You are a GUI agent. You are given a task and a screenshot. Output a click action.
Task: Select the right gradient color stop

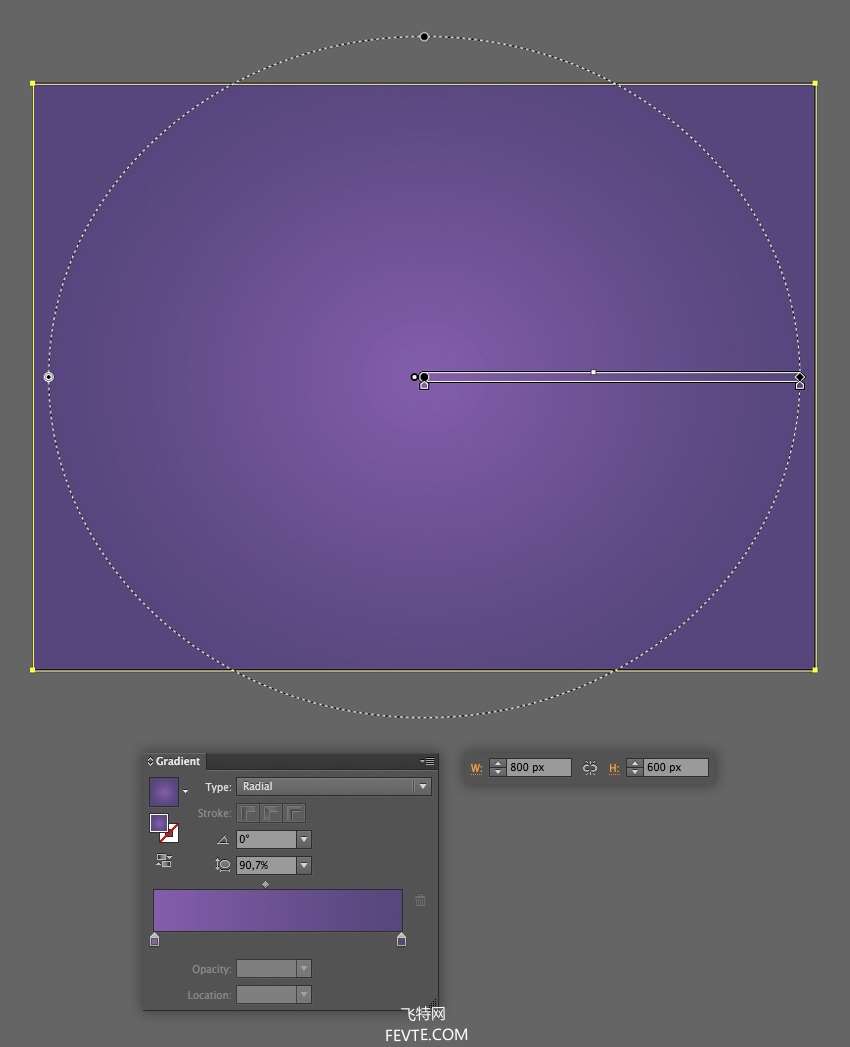(401, 939)
